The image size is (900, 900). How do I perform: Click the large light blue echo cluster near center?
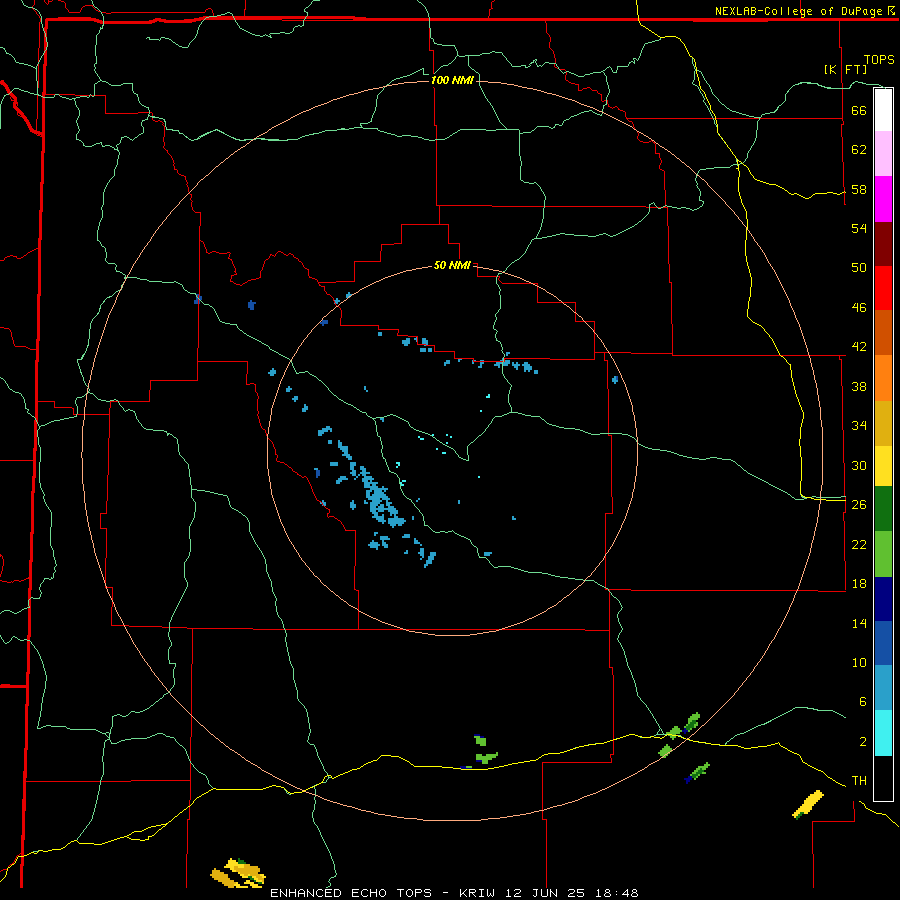377,497
